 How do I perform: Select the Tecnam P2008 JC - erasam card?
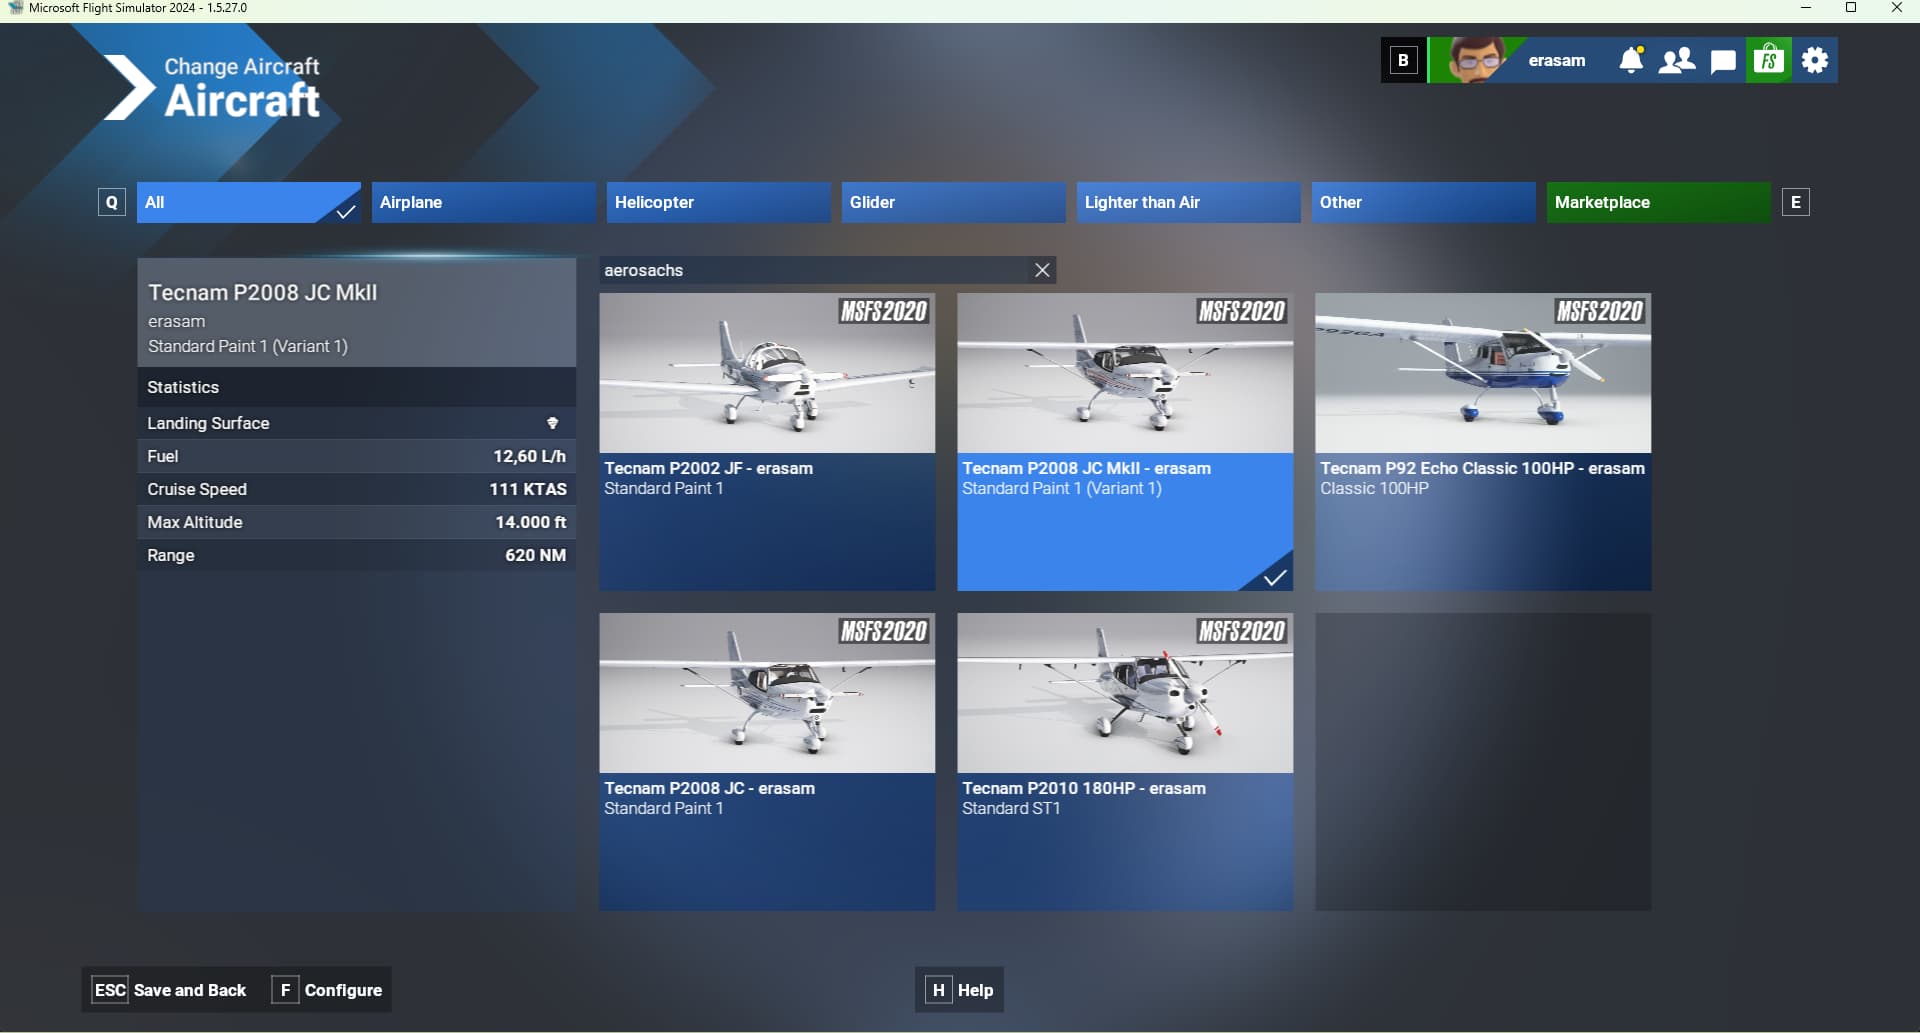(767, 761)
